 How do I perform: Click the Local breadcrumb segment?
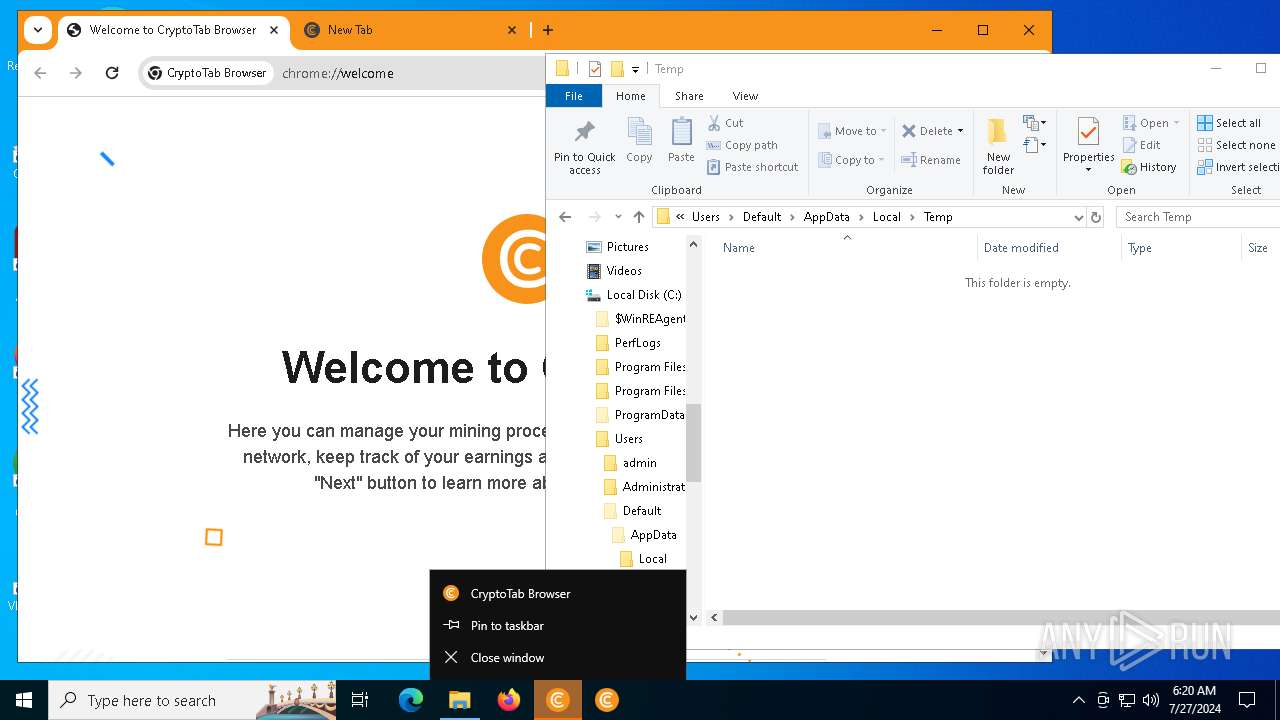click(886, 217)
